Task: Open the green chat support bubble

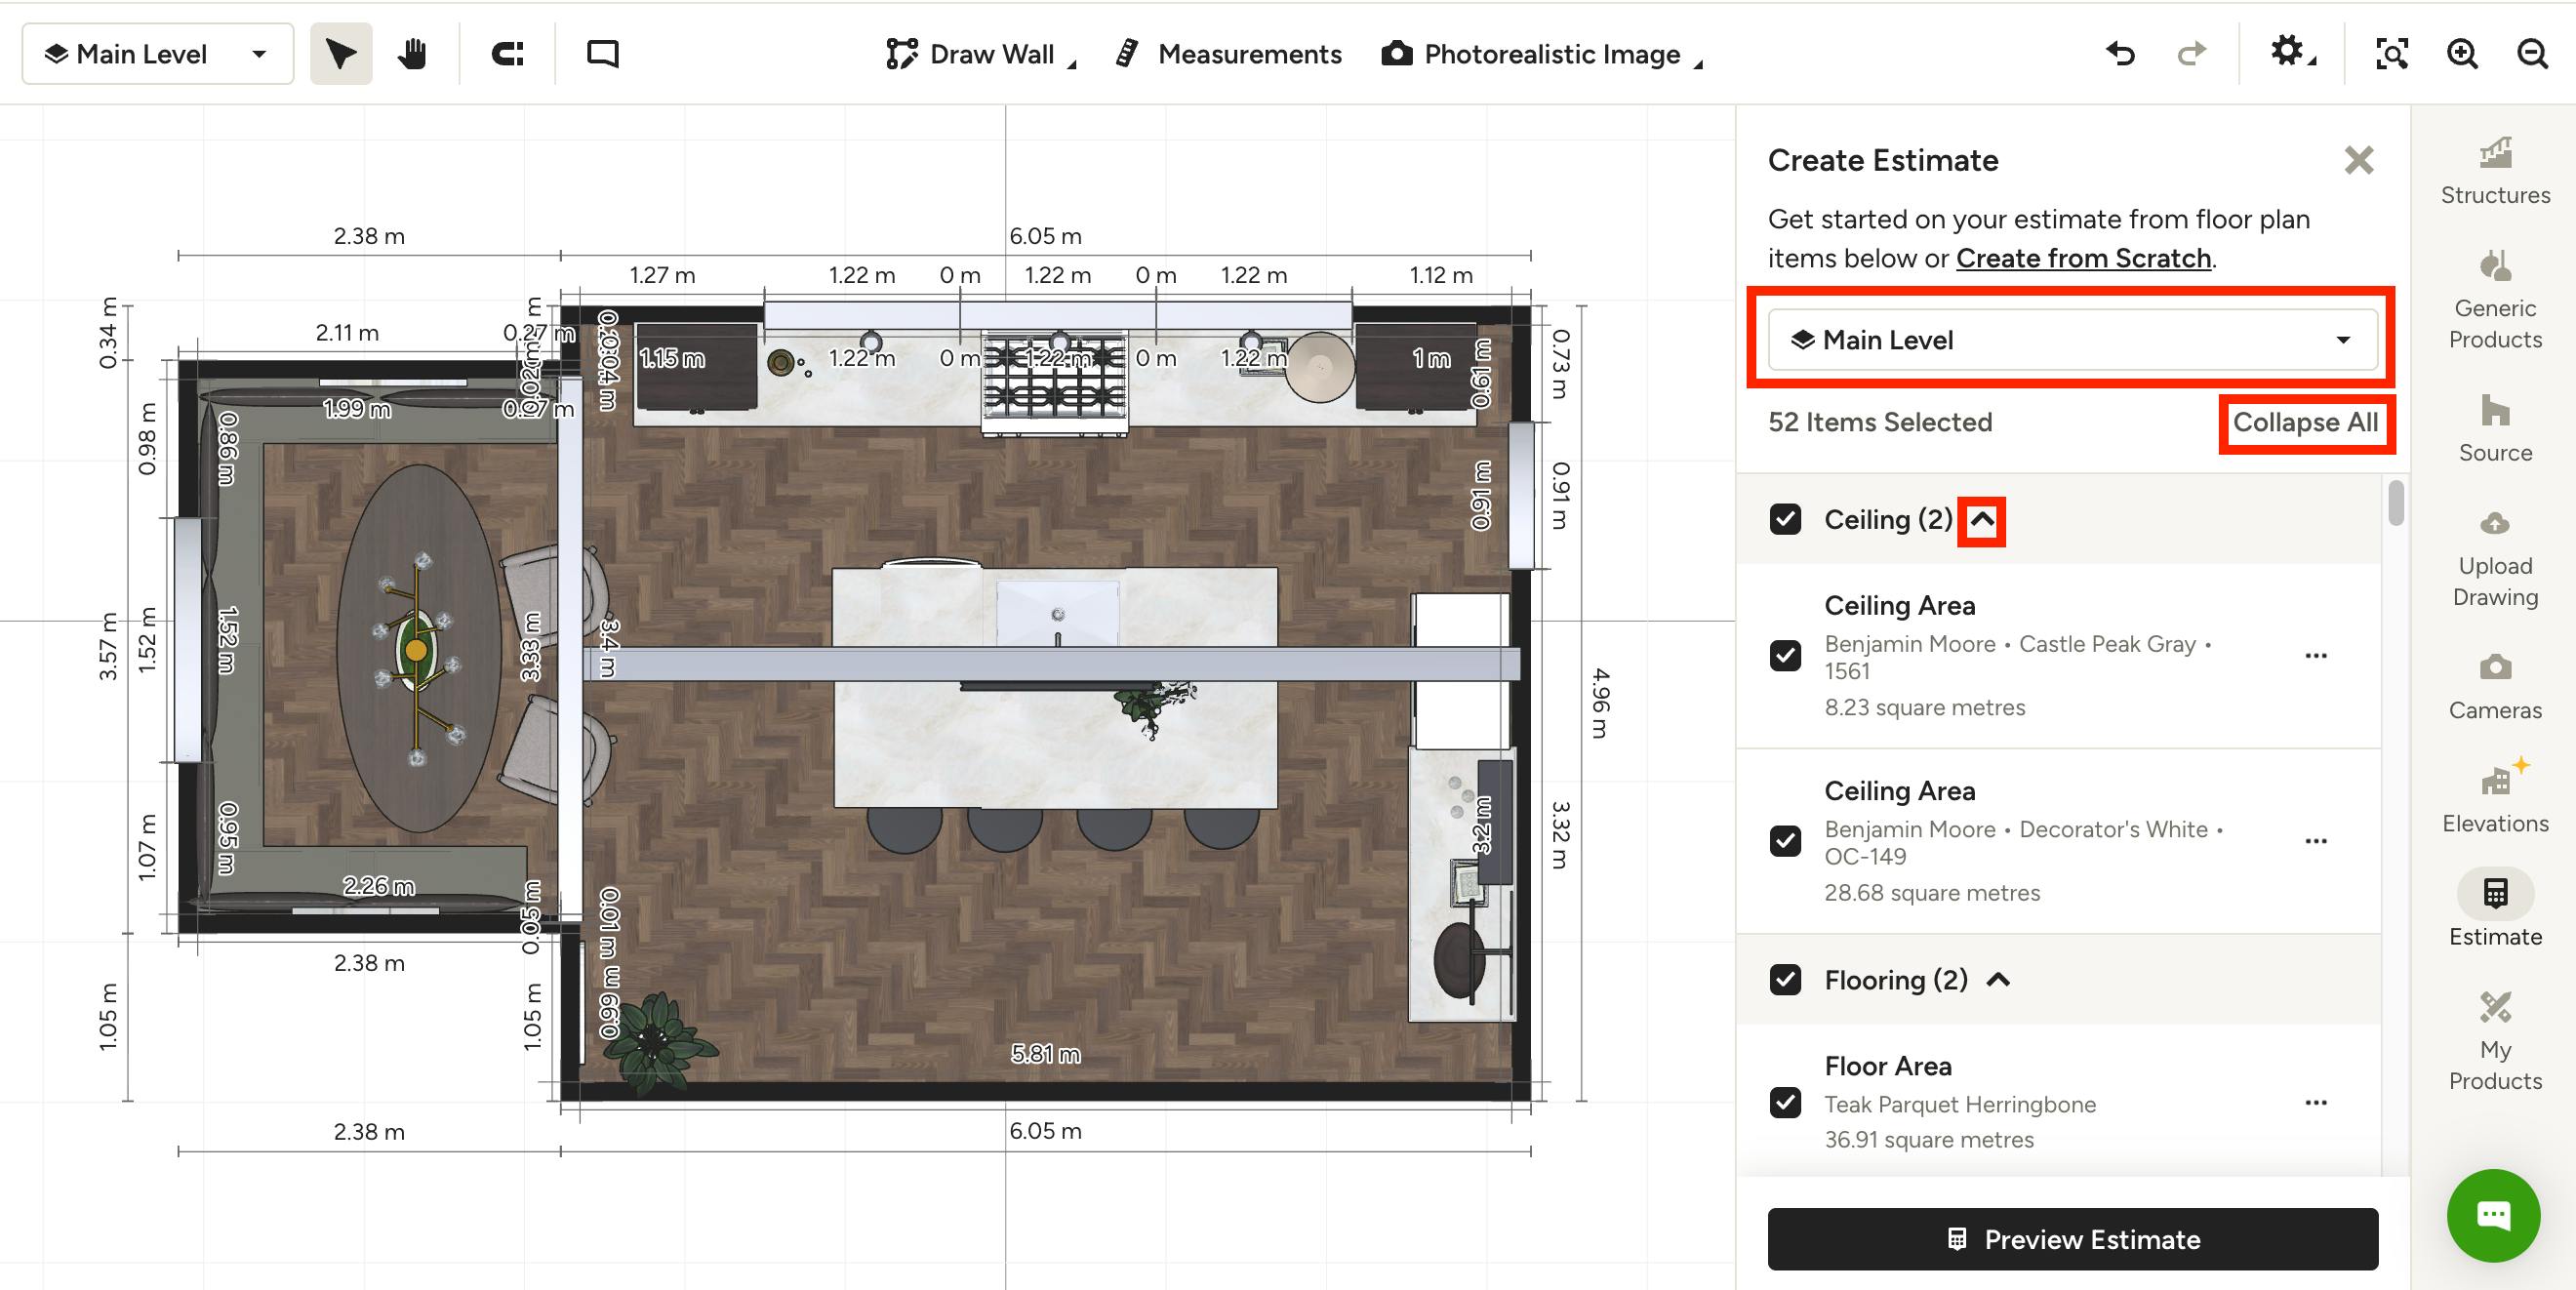Action: coord(2493,1215)
